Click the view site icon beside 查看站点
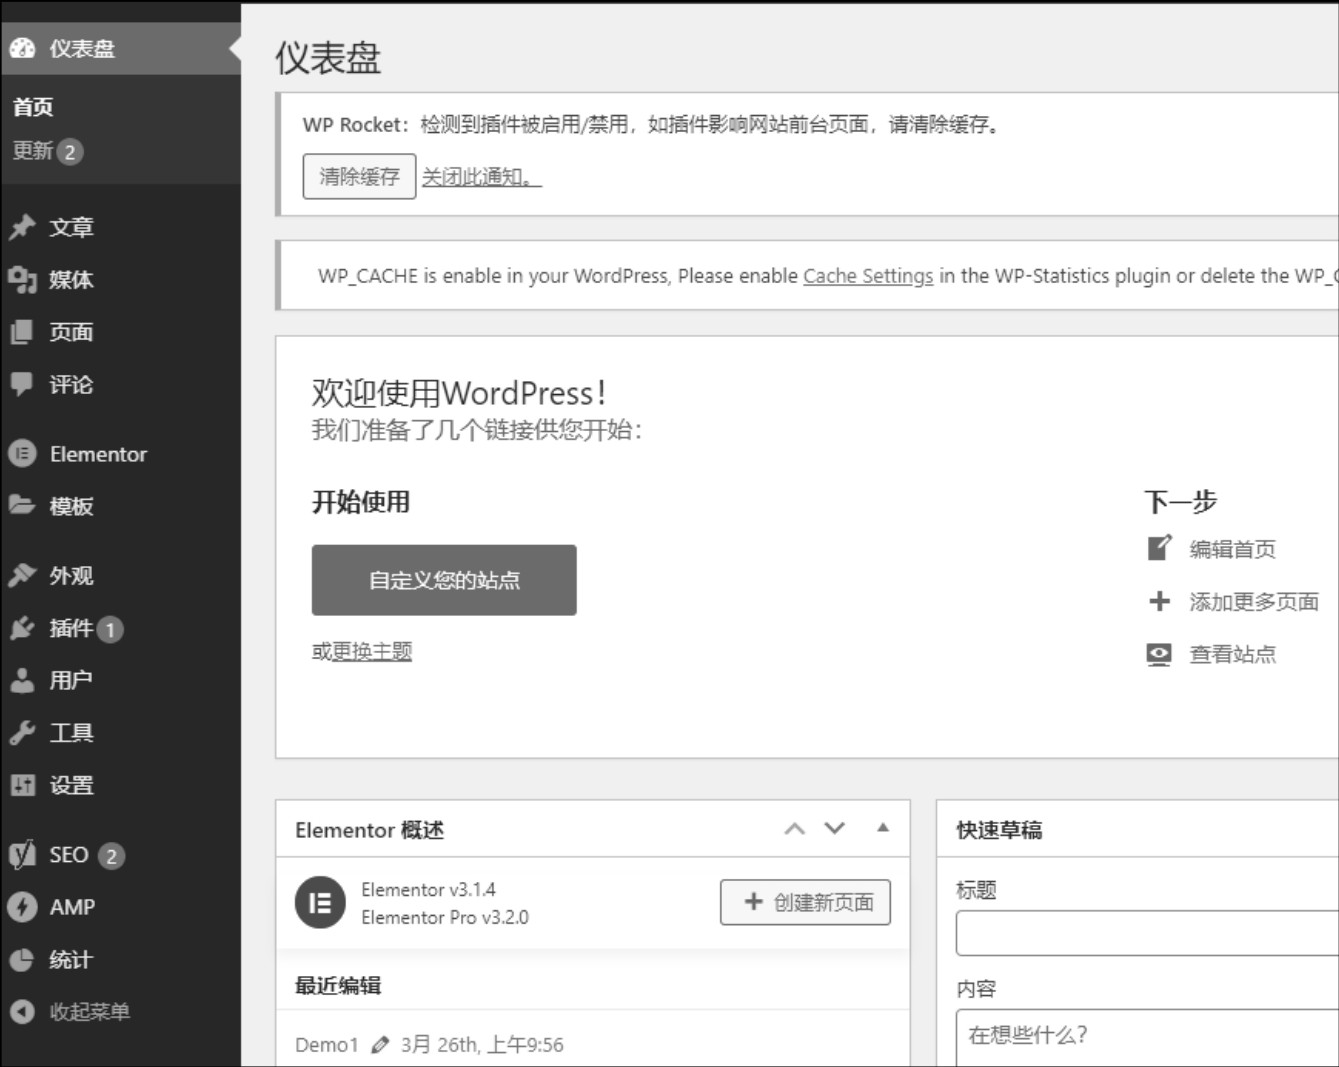The image size is (1339, 1067). click(1159, 654)
